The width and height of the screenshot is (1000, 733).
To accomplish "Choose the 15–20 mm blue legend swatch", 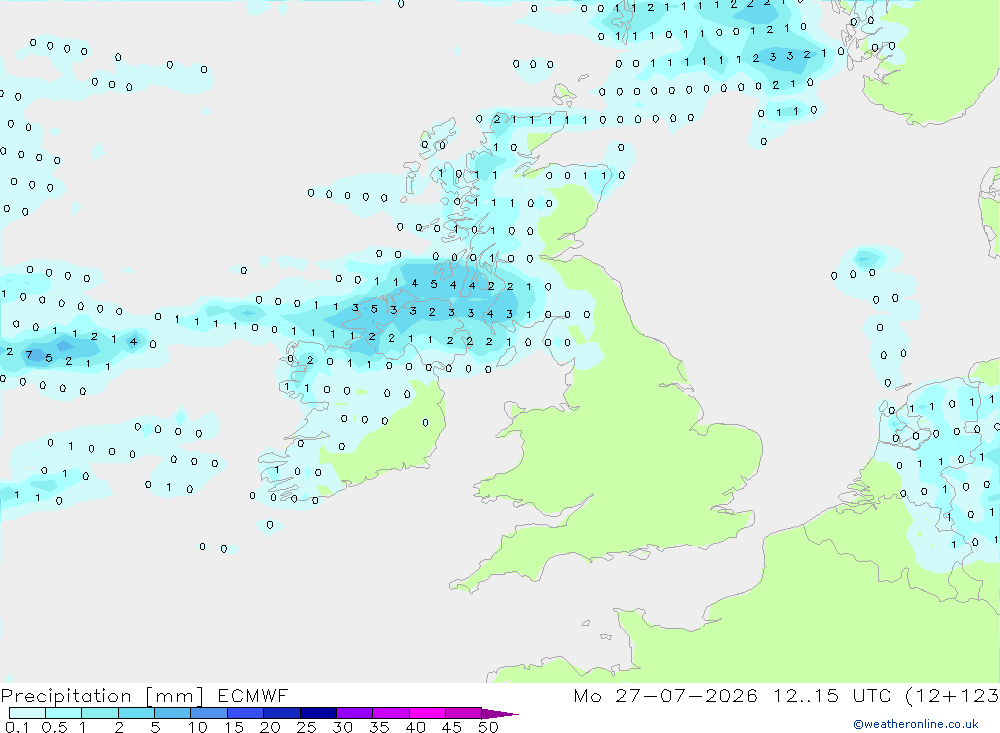I will 246,713.
